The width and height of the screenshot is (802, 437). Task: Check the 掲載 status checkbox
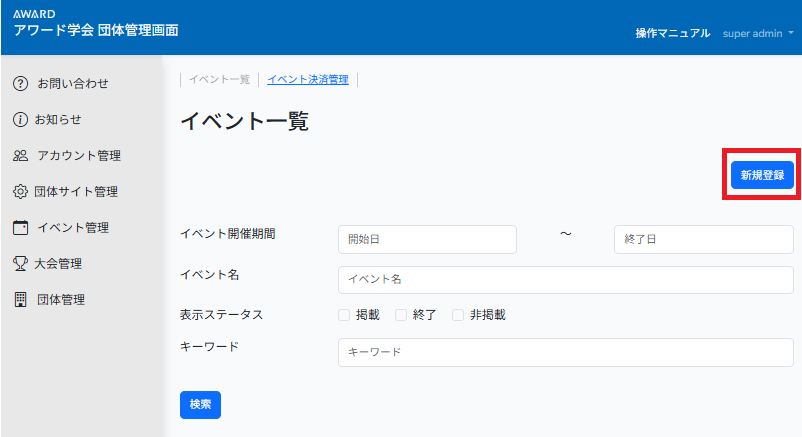coord(344,315)
